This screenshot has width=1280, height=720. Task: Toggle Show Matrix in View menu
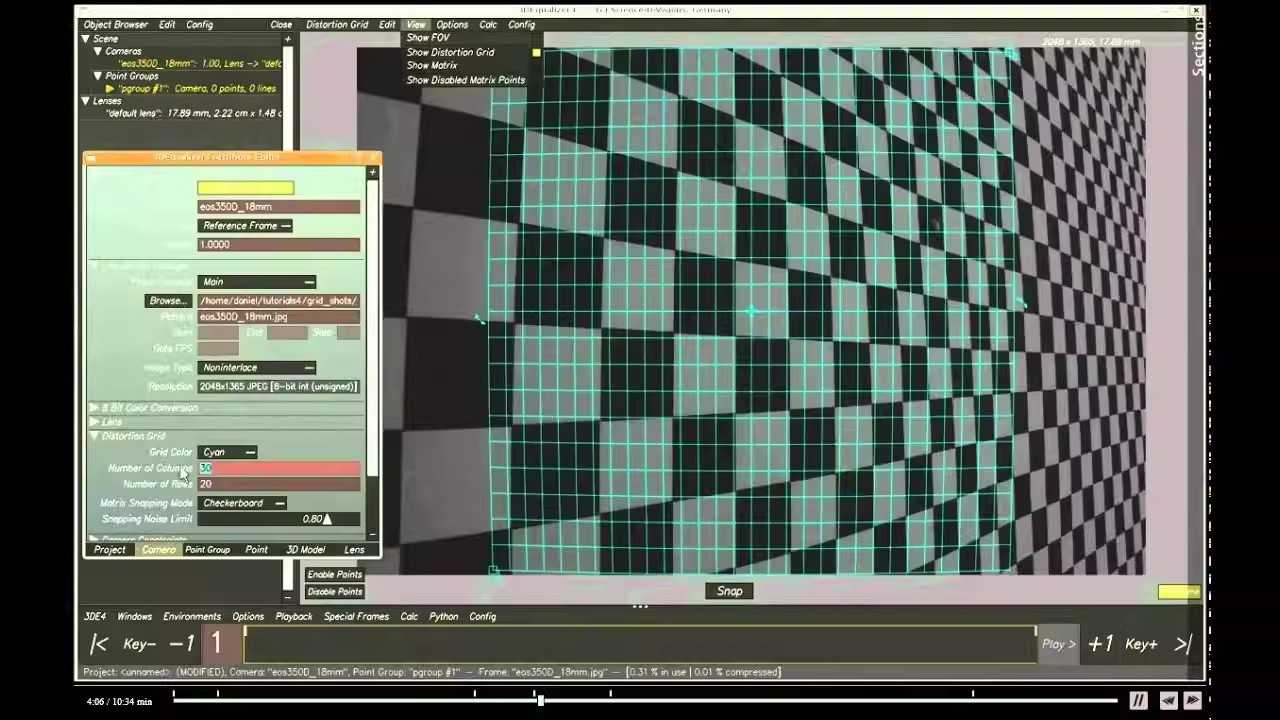coord(432,66)
